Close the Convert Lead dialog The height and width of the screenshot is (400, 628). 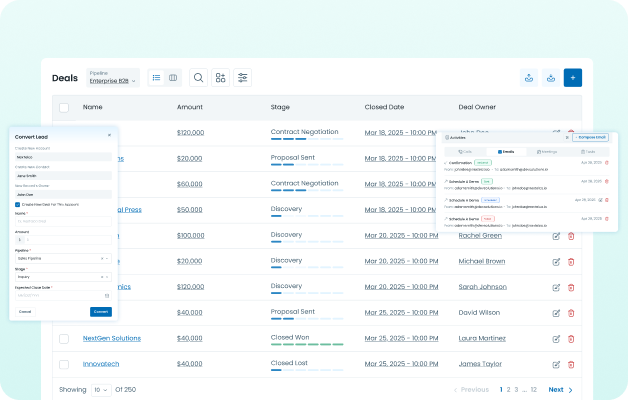110,135
